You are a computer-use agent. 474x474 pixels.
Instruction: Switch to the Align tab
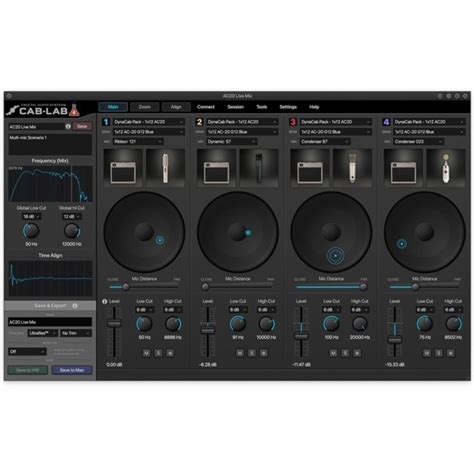pyautogui.click(x=176, y=107)
